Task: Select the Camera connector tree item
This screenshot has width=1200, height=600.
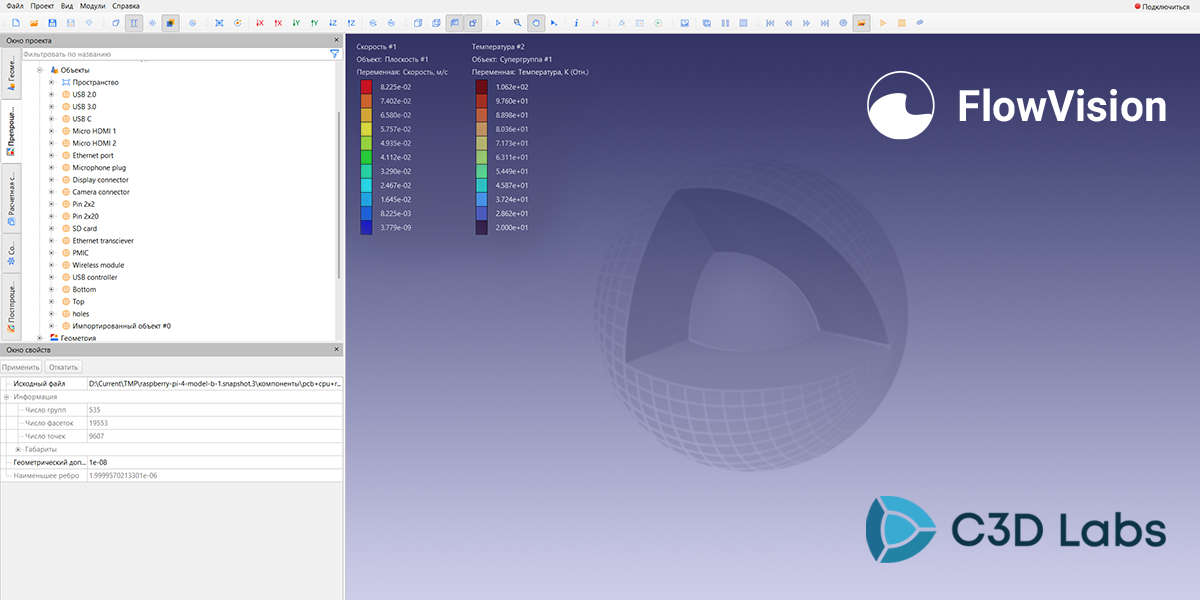Action: point(101,192)
